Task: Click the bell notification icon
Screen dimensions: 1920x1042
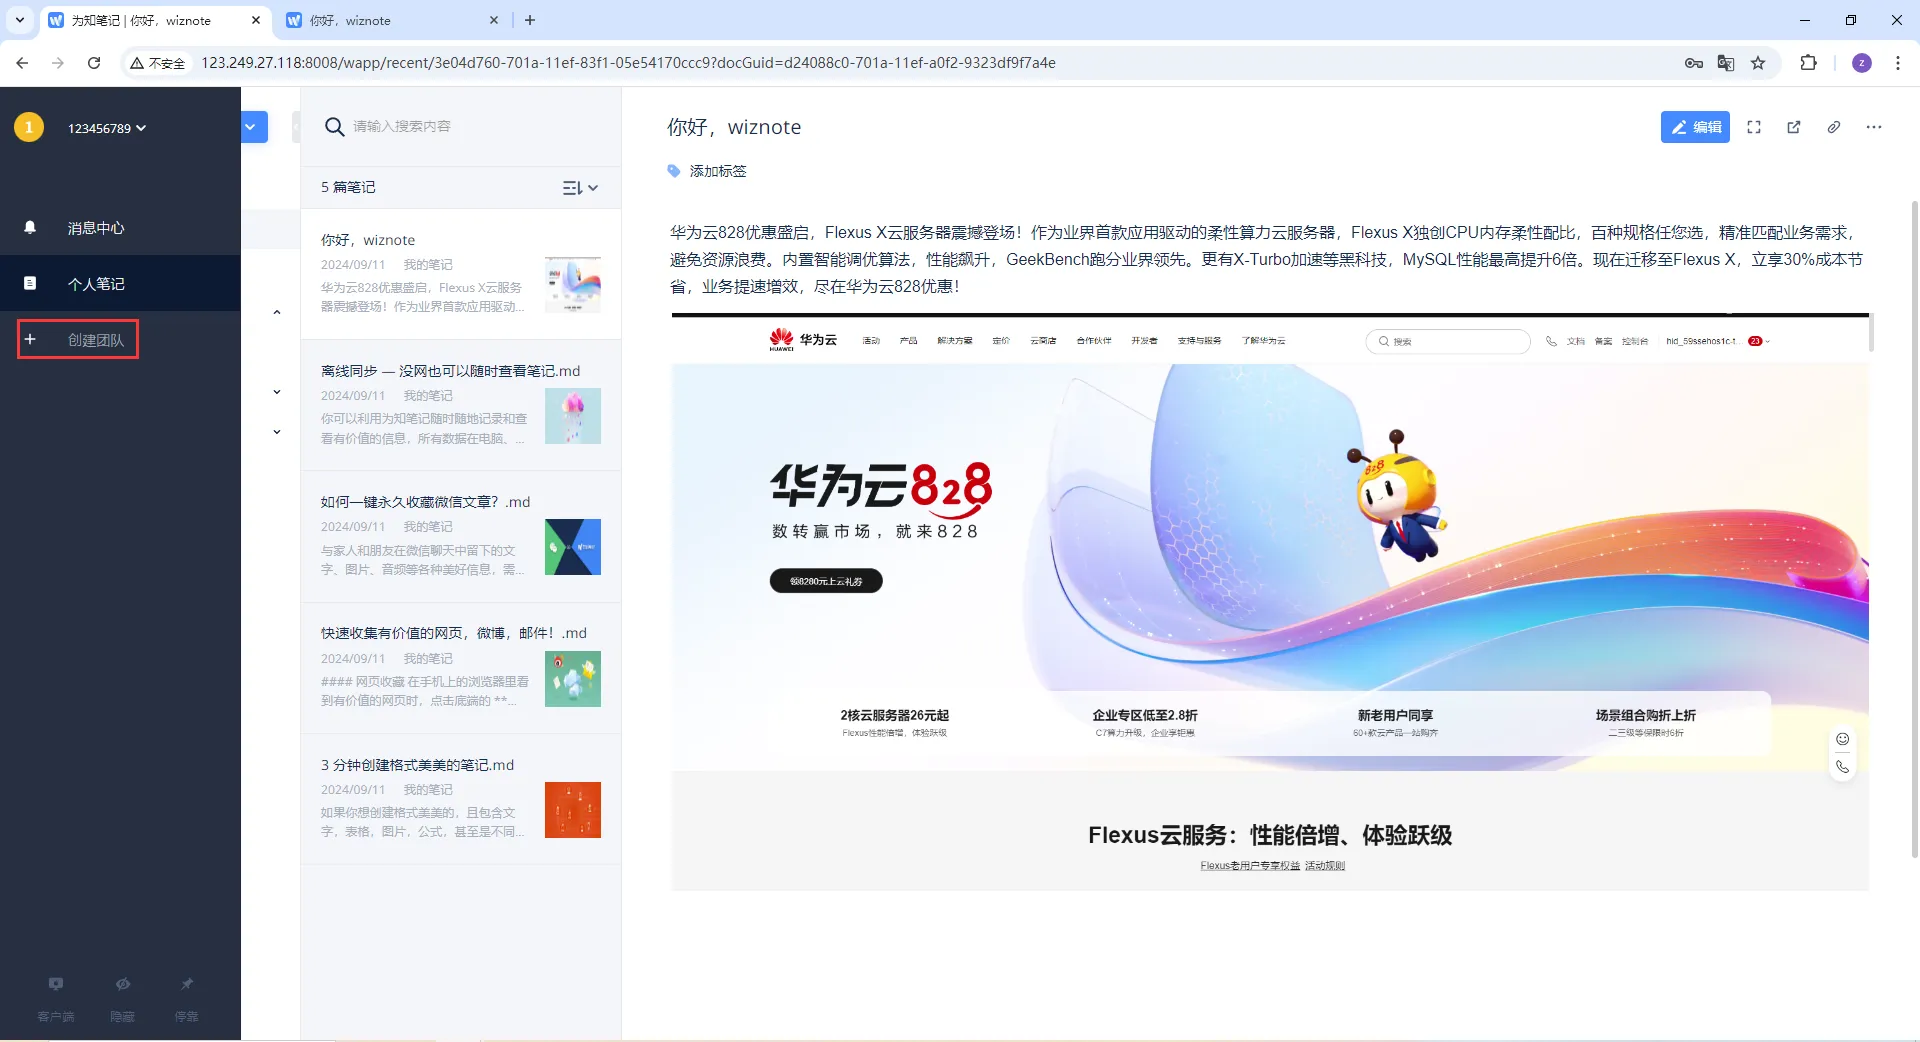Action: click(30, 227)
